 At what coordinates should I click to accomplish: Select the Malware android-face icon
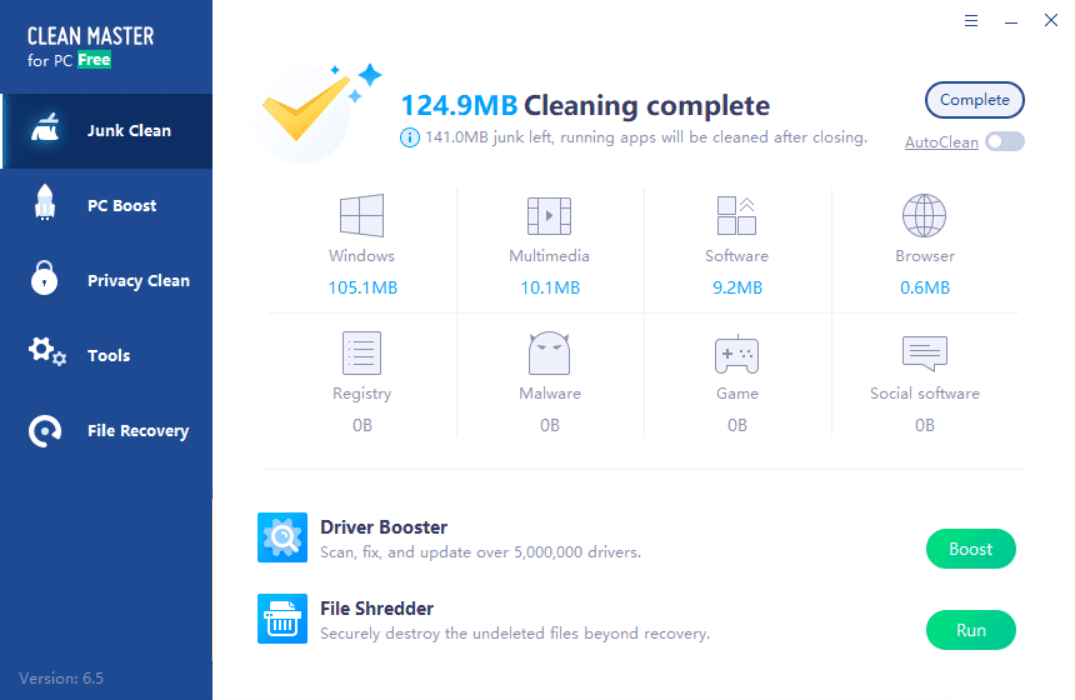pyautogui.click(x=549, y=353)
